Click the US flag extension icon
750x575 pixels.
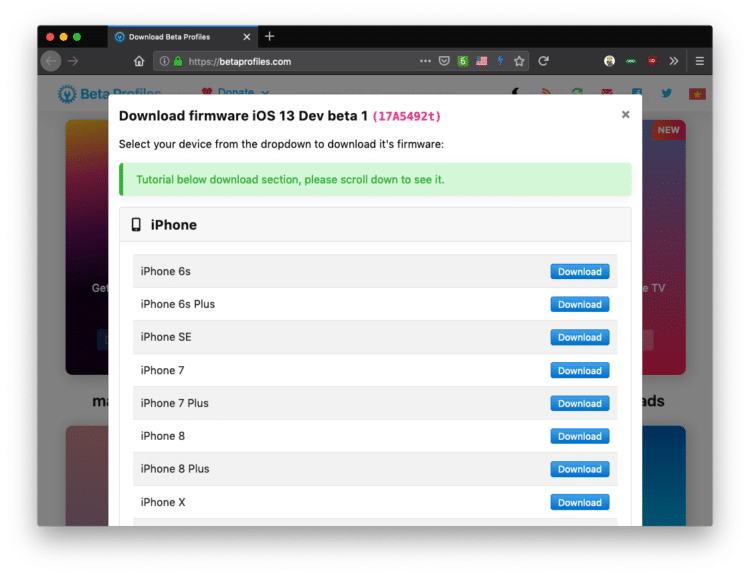[482, 61]
